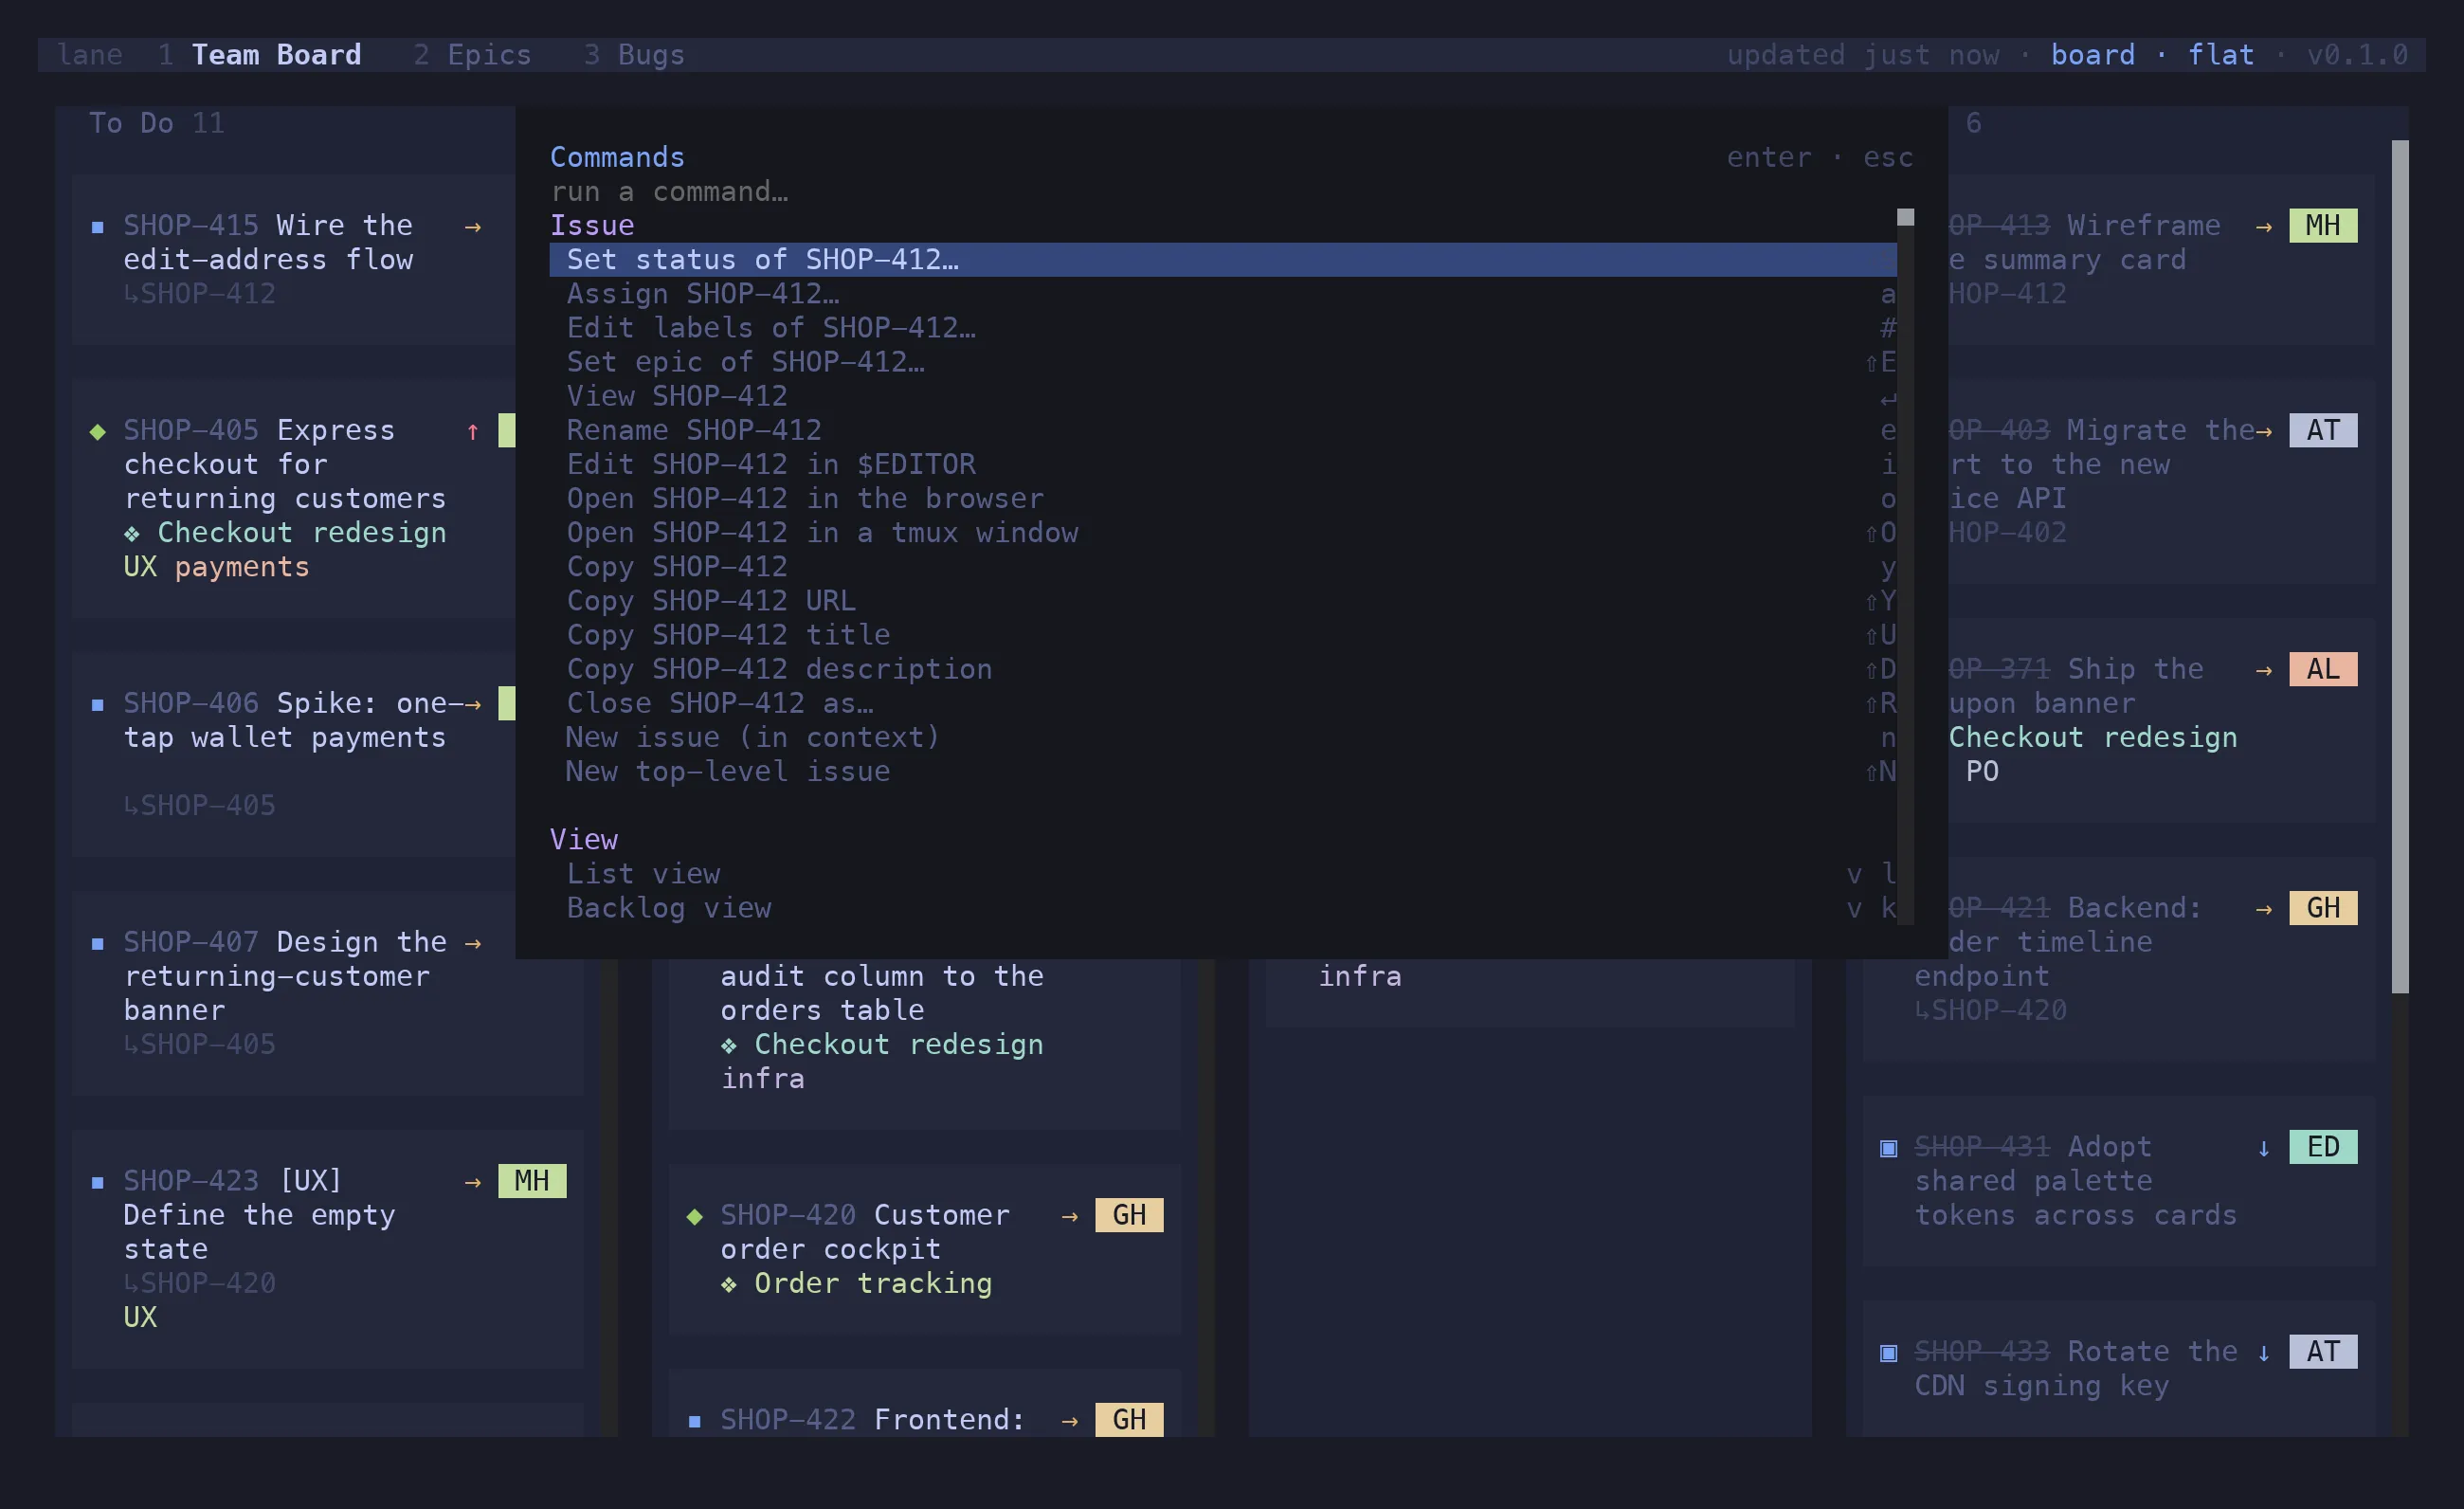Click the priority arrow on SHOP-415

click(x=473, y=227)
